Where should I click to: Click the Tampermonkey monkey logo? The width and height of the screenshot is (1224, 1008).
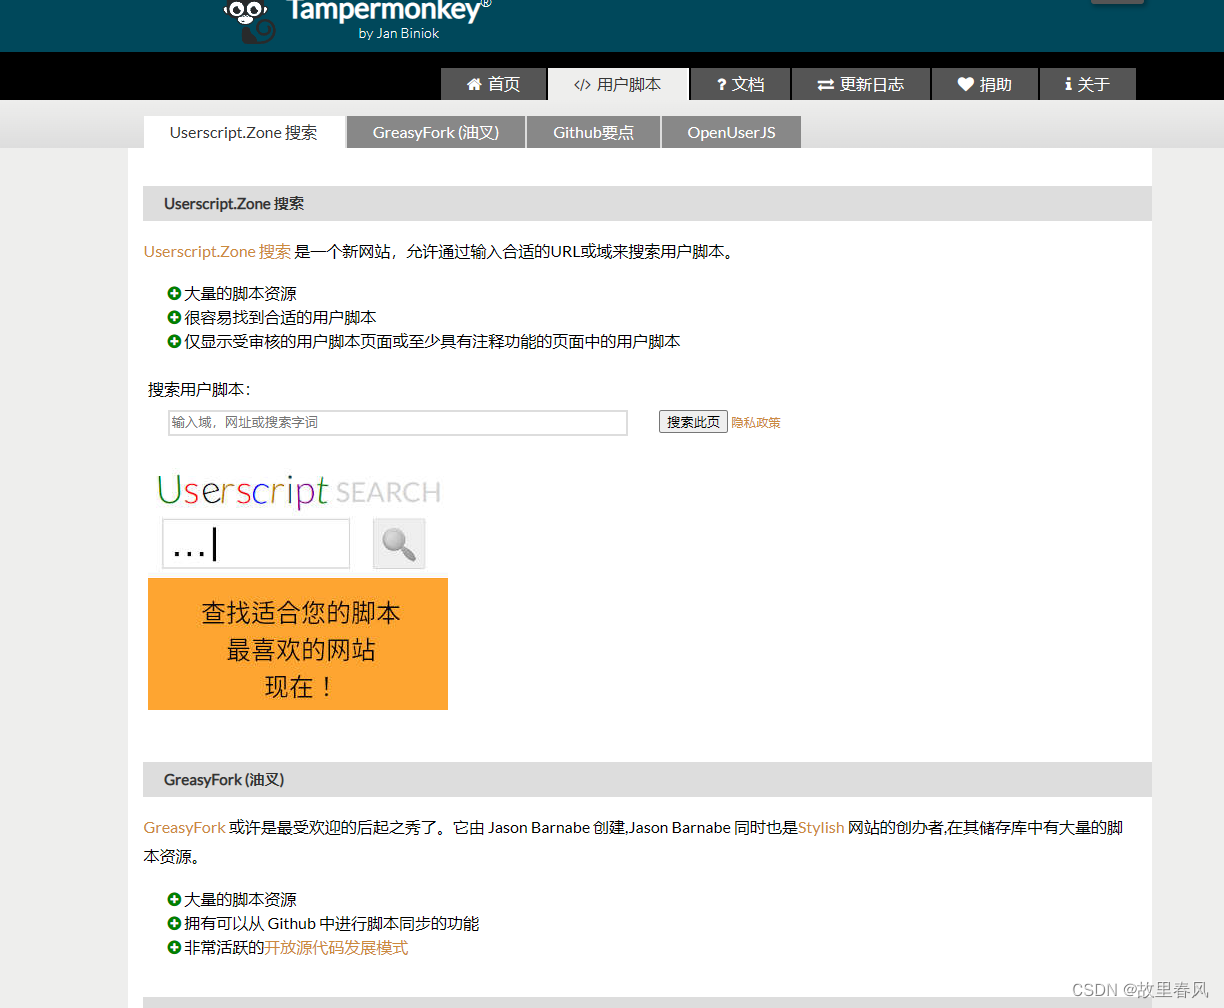249,21
